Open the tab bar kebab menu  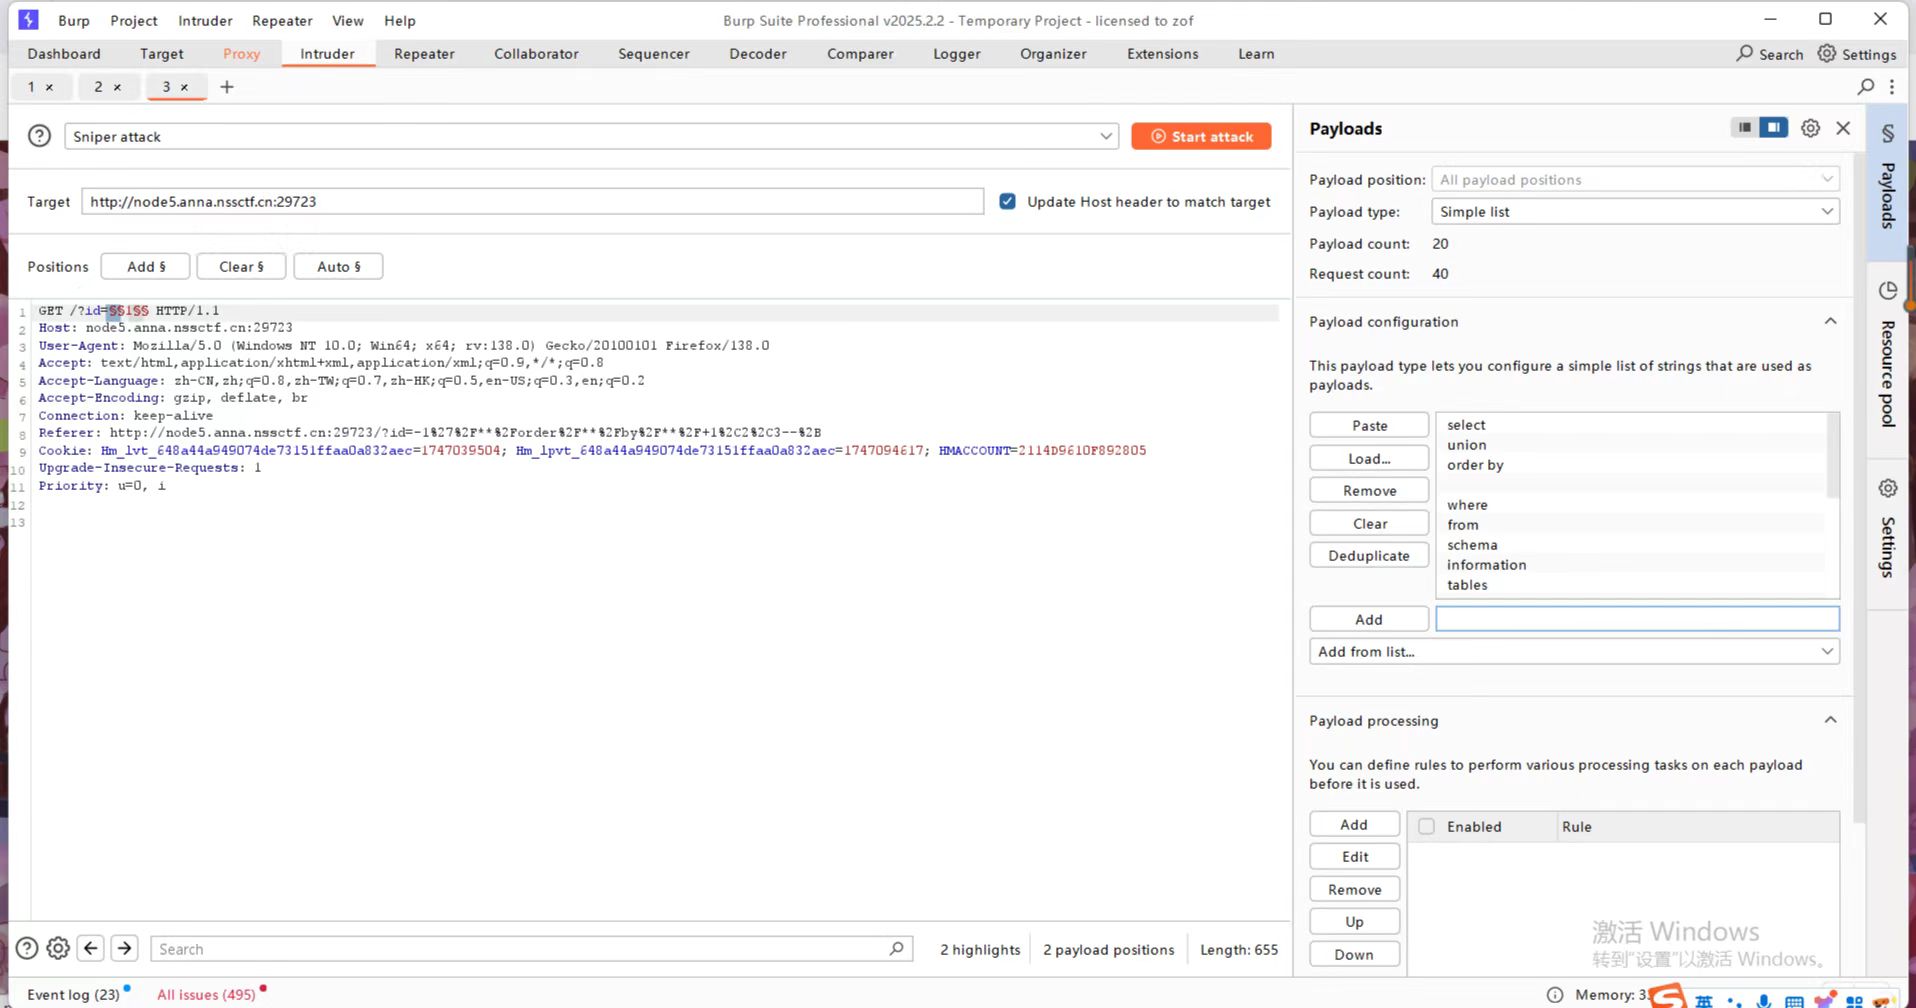[x=1892, y=87]
